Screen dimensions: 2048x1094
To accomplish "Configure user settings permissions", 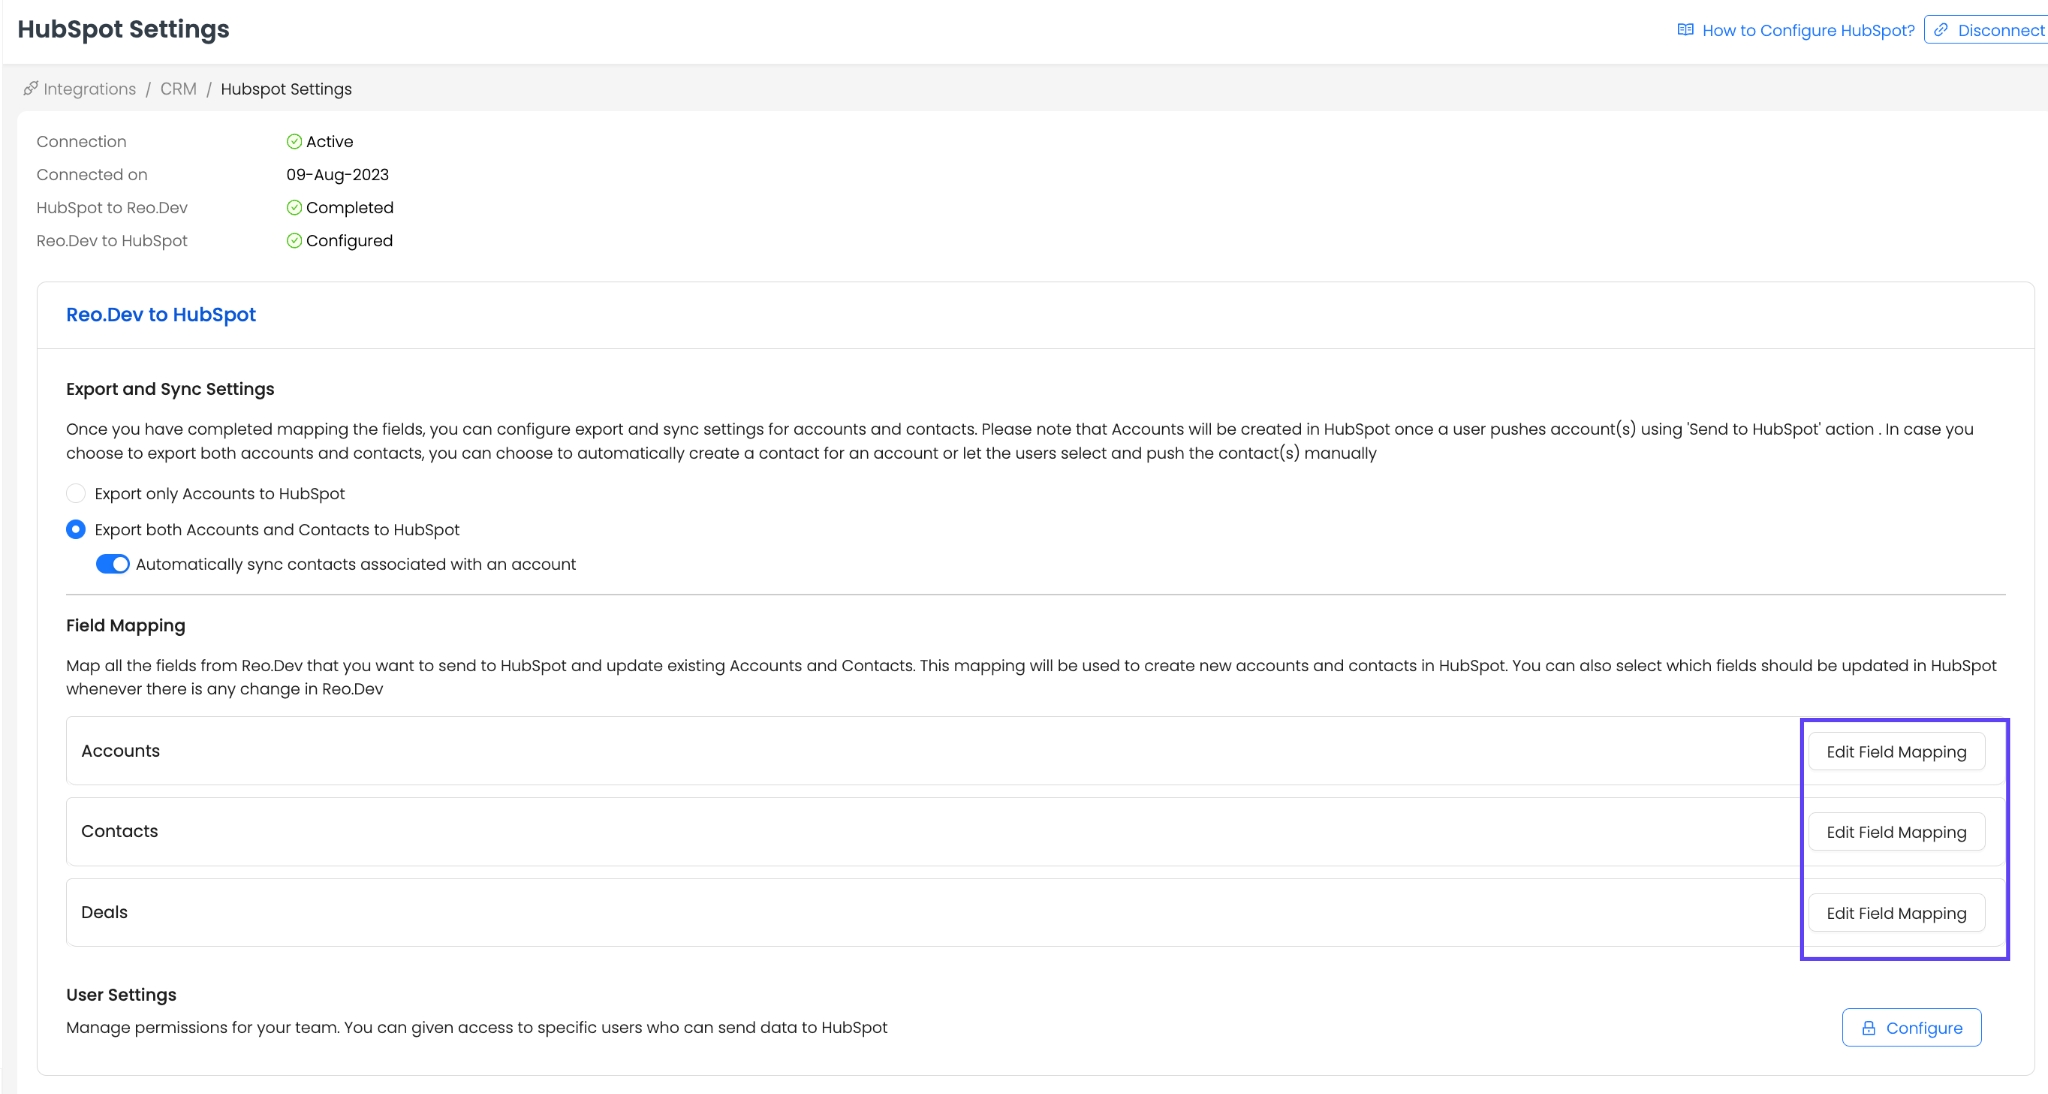I will pyautogui.click(x=1911, y=1028).
